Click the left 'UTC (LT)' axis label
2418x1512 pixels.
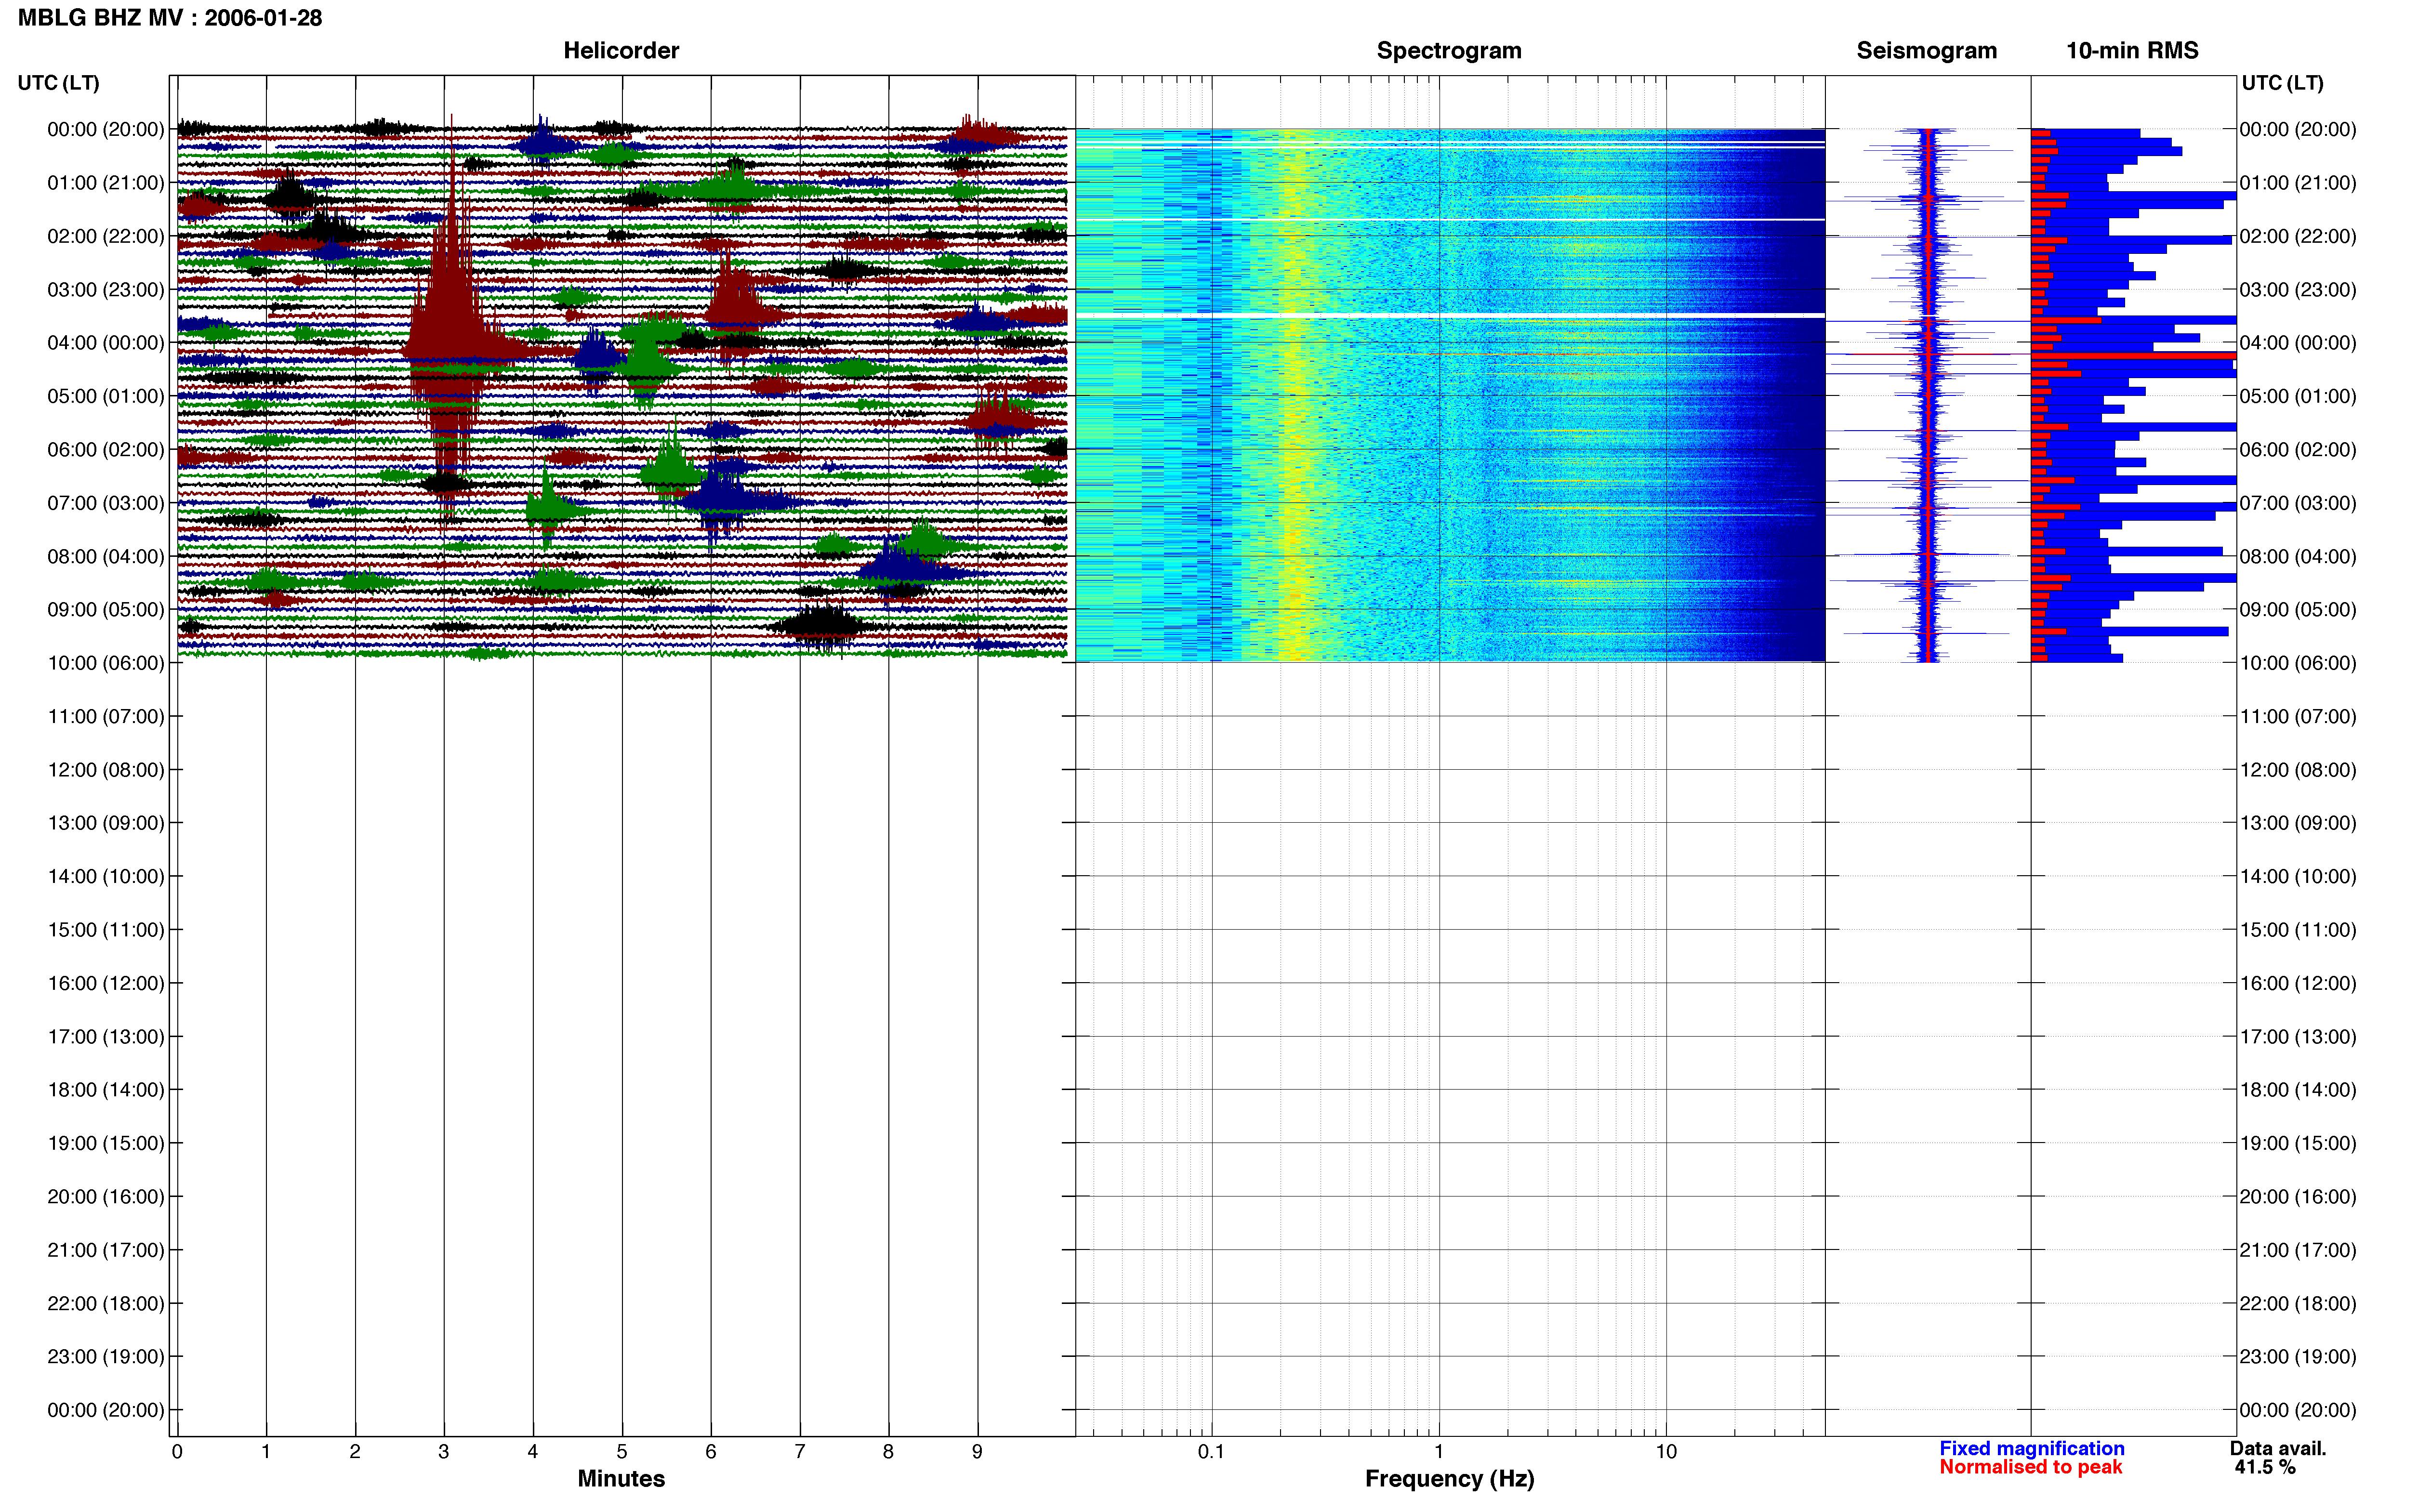pos(58,83)
